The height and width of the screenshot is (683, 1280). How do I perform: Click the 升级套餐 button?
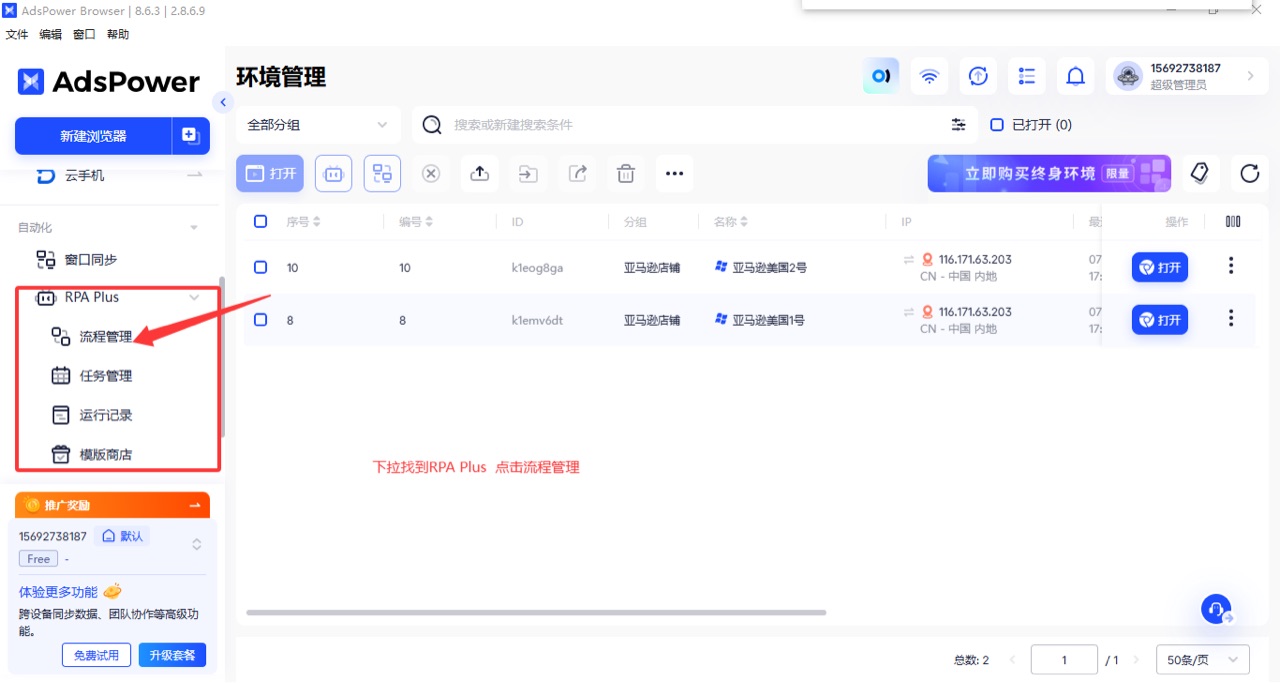pos(172,655)
